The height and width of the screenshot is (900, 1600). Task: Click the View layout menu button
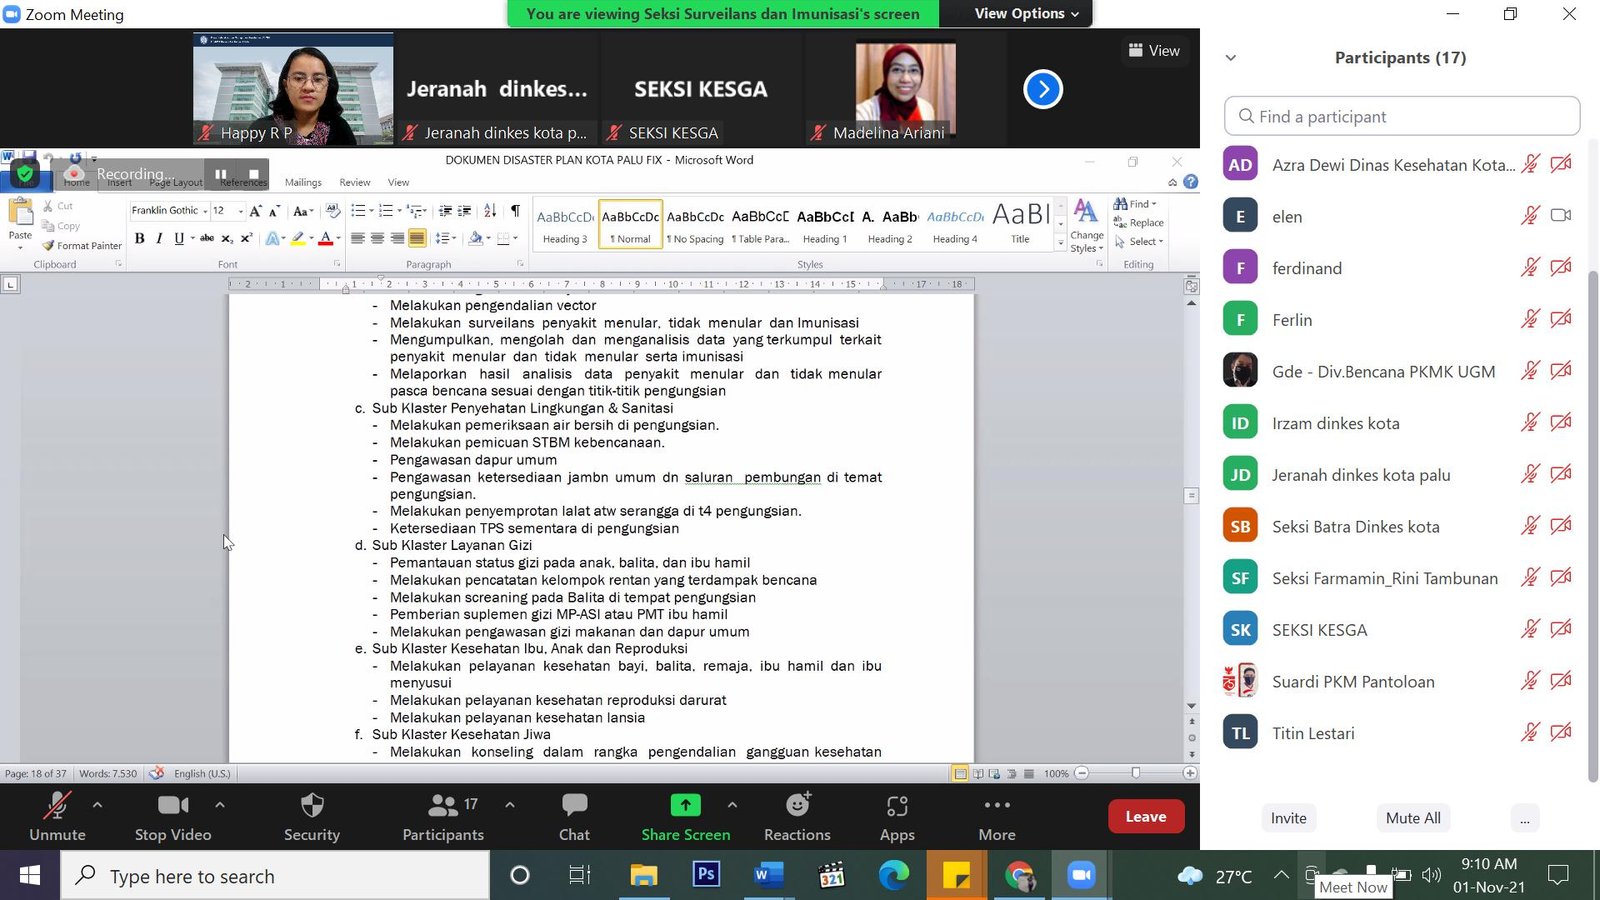pyautogui.click(x=1154, y=51)
